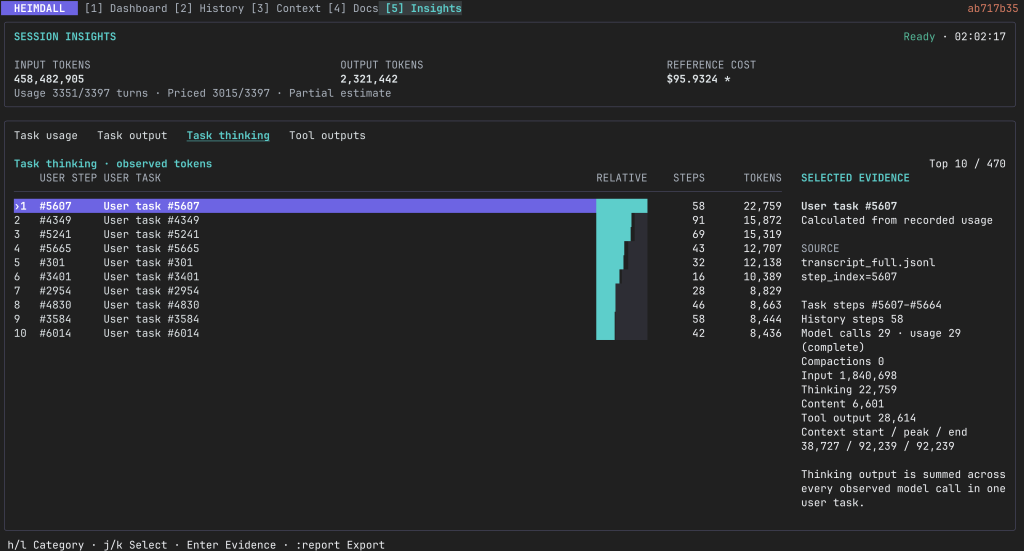Click the Usage 3351/3397 turns text
The width and height of the screenshot is (1024, 551).
[x=81, y=93]
